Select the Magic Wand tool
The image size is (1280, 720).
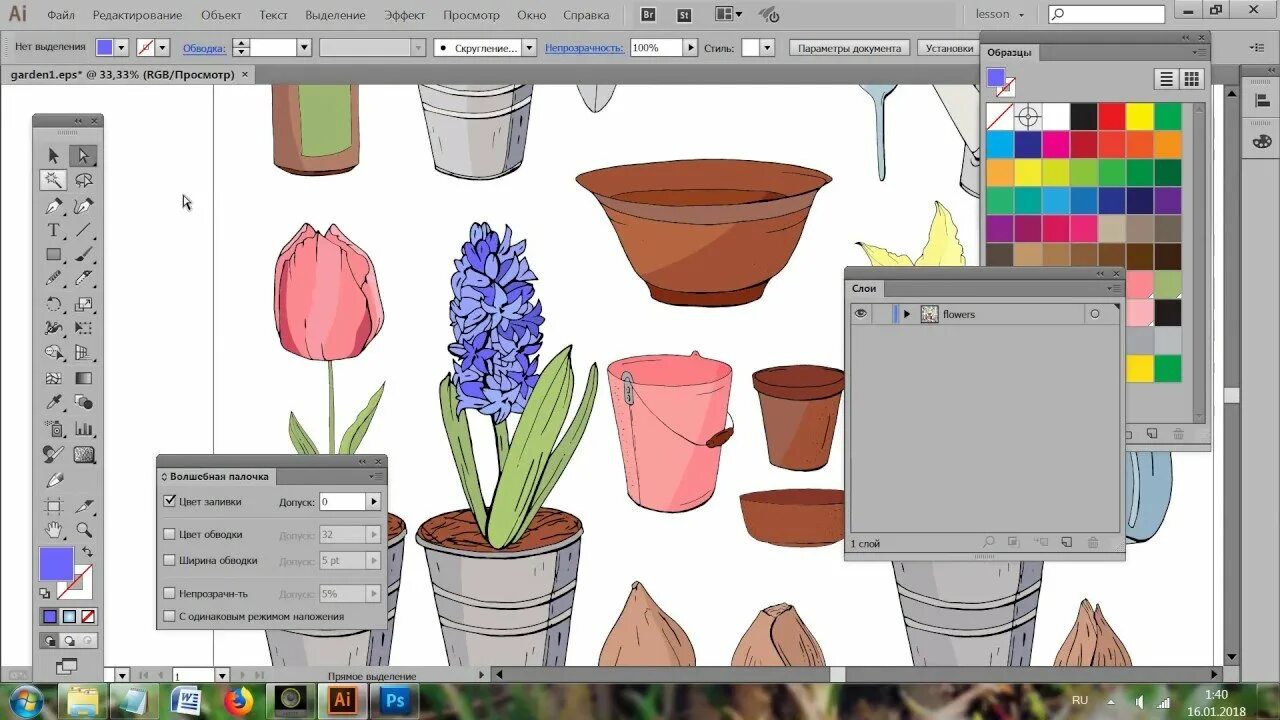[x=53, y=180]
